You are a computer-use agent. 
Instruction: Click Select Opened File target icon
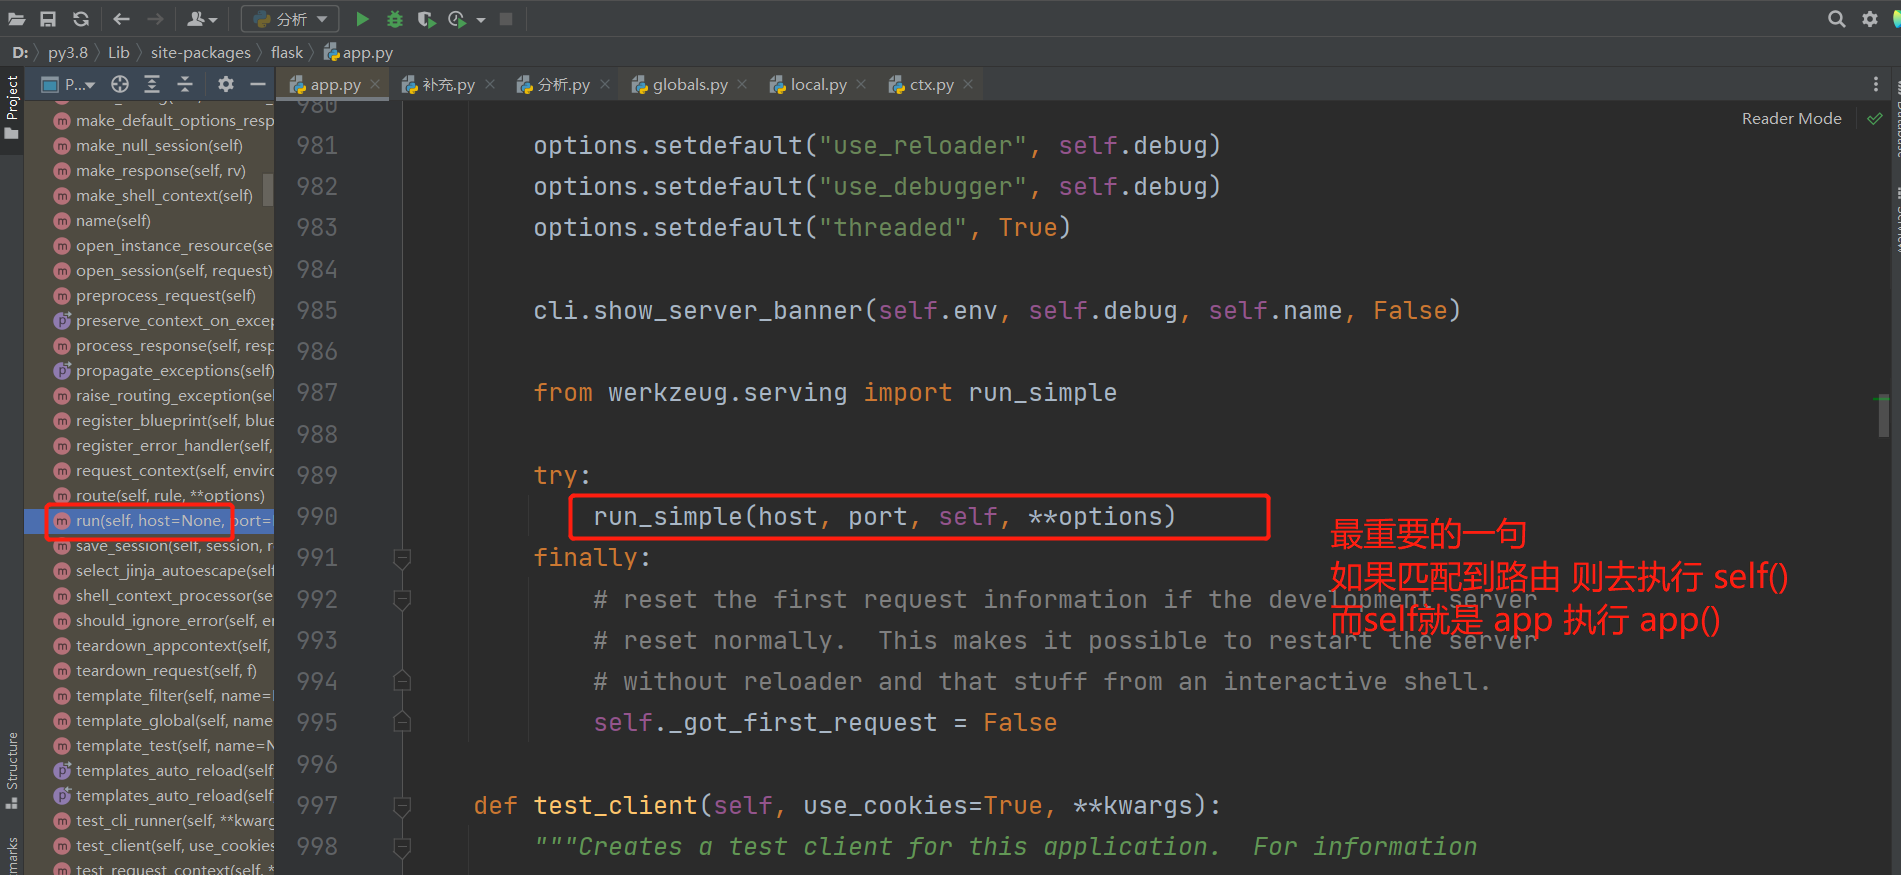(120, 85)
